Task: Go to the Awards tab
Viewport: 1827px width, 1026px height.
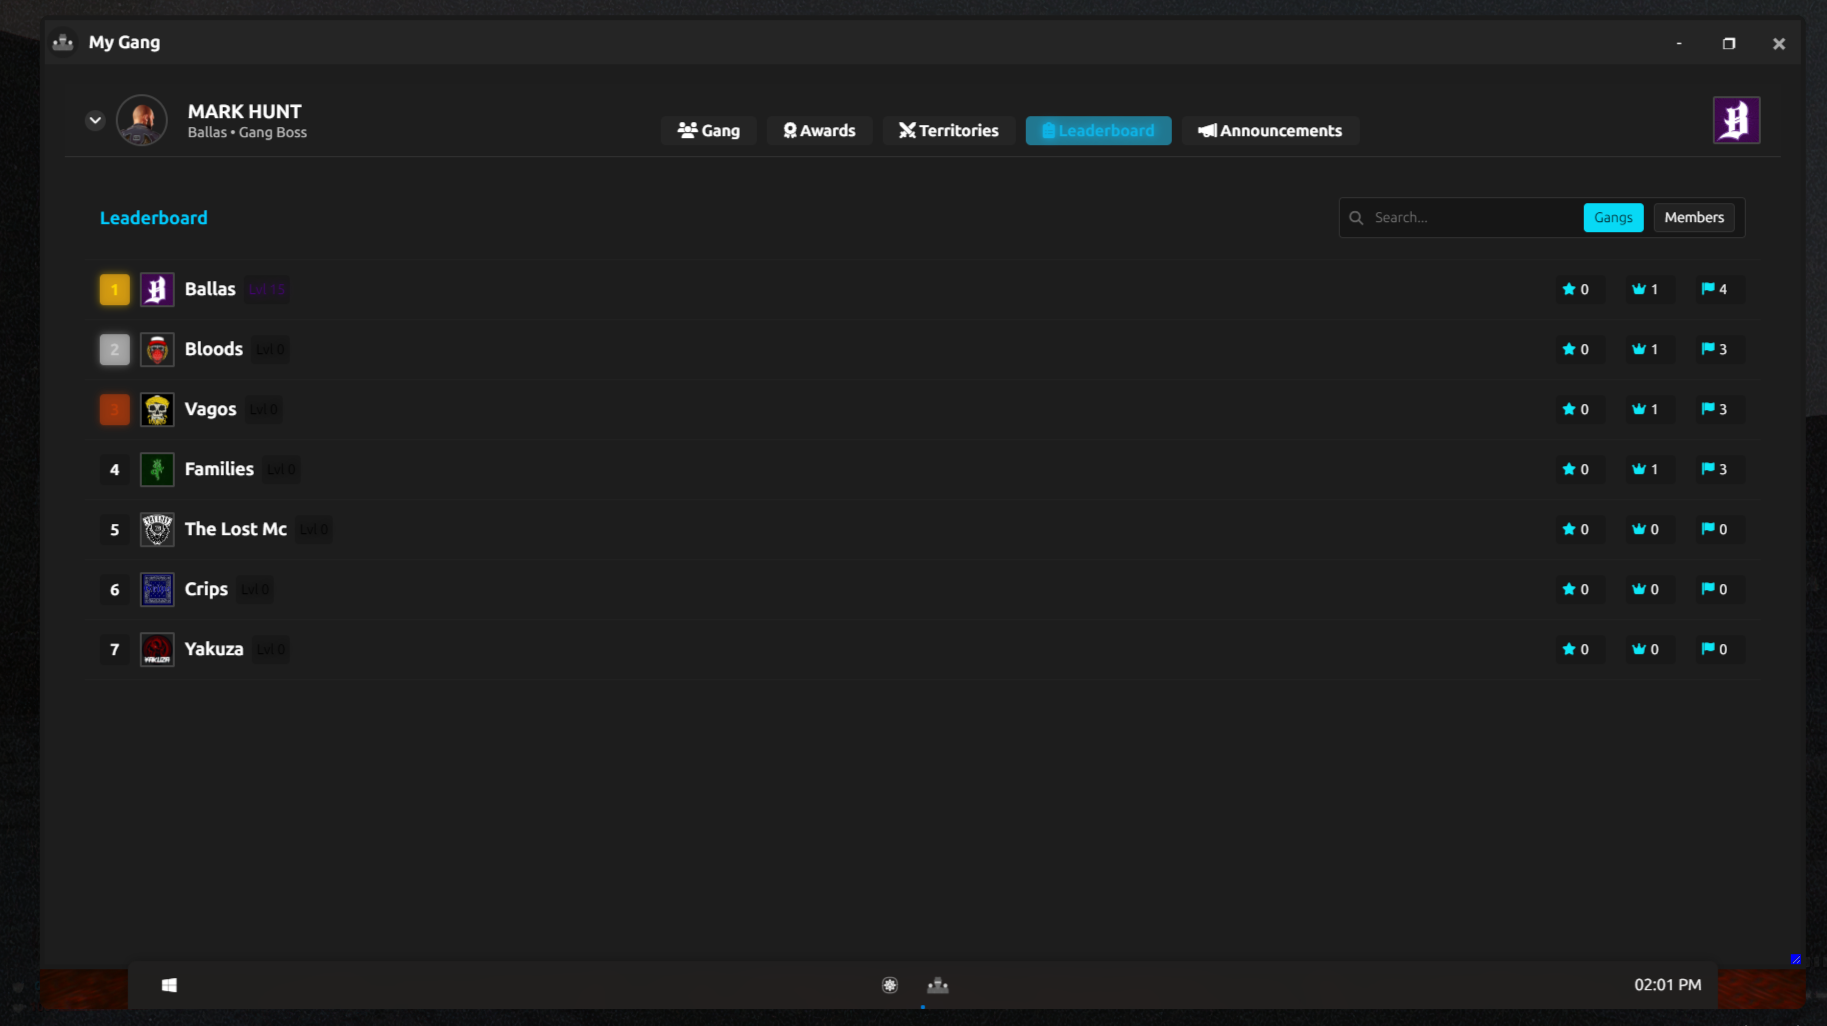Action: coord(819,131)
